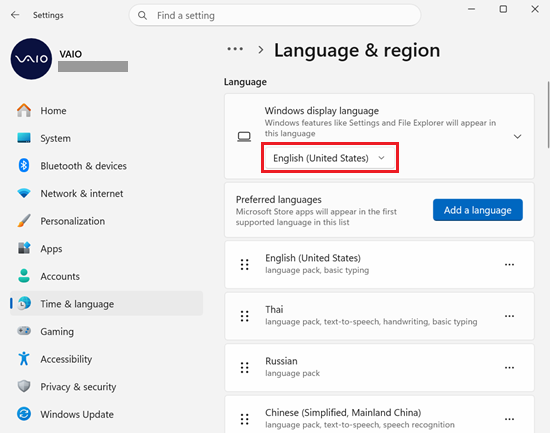Expand the Windows display language section chevron
Screen dimensions: 550x433
517,136
